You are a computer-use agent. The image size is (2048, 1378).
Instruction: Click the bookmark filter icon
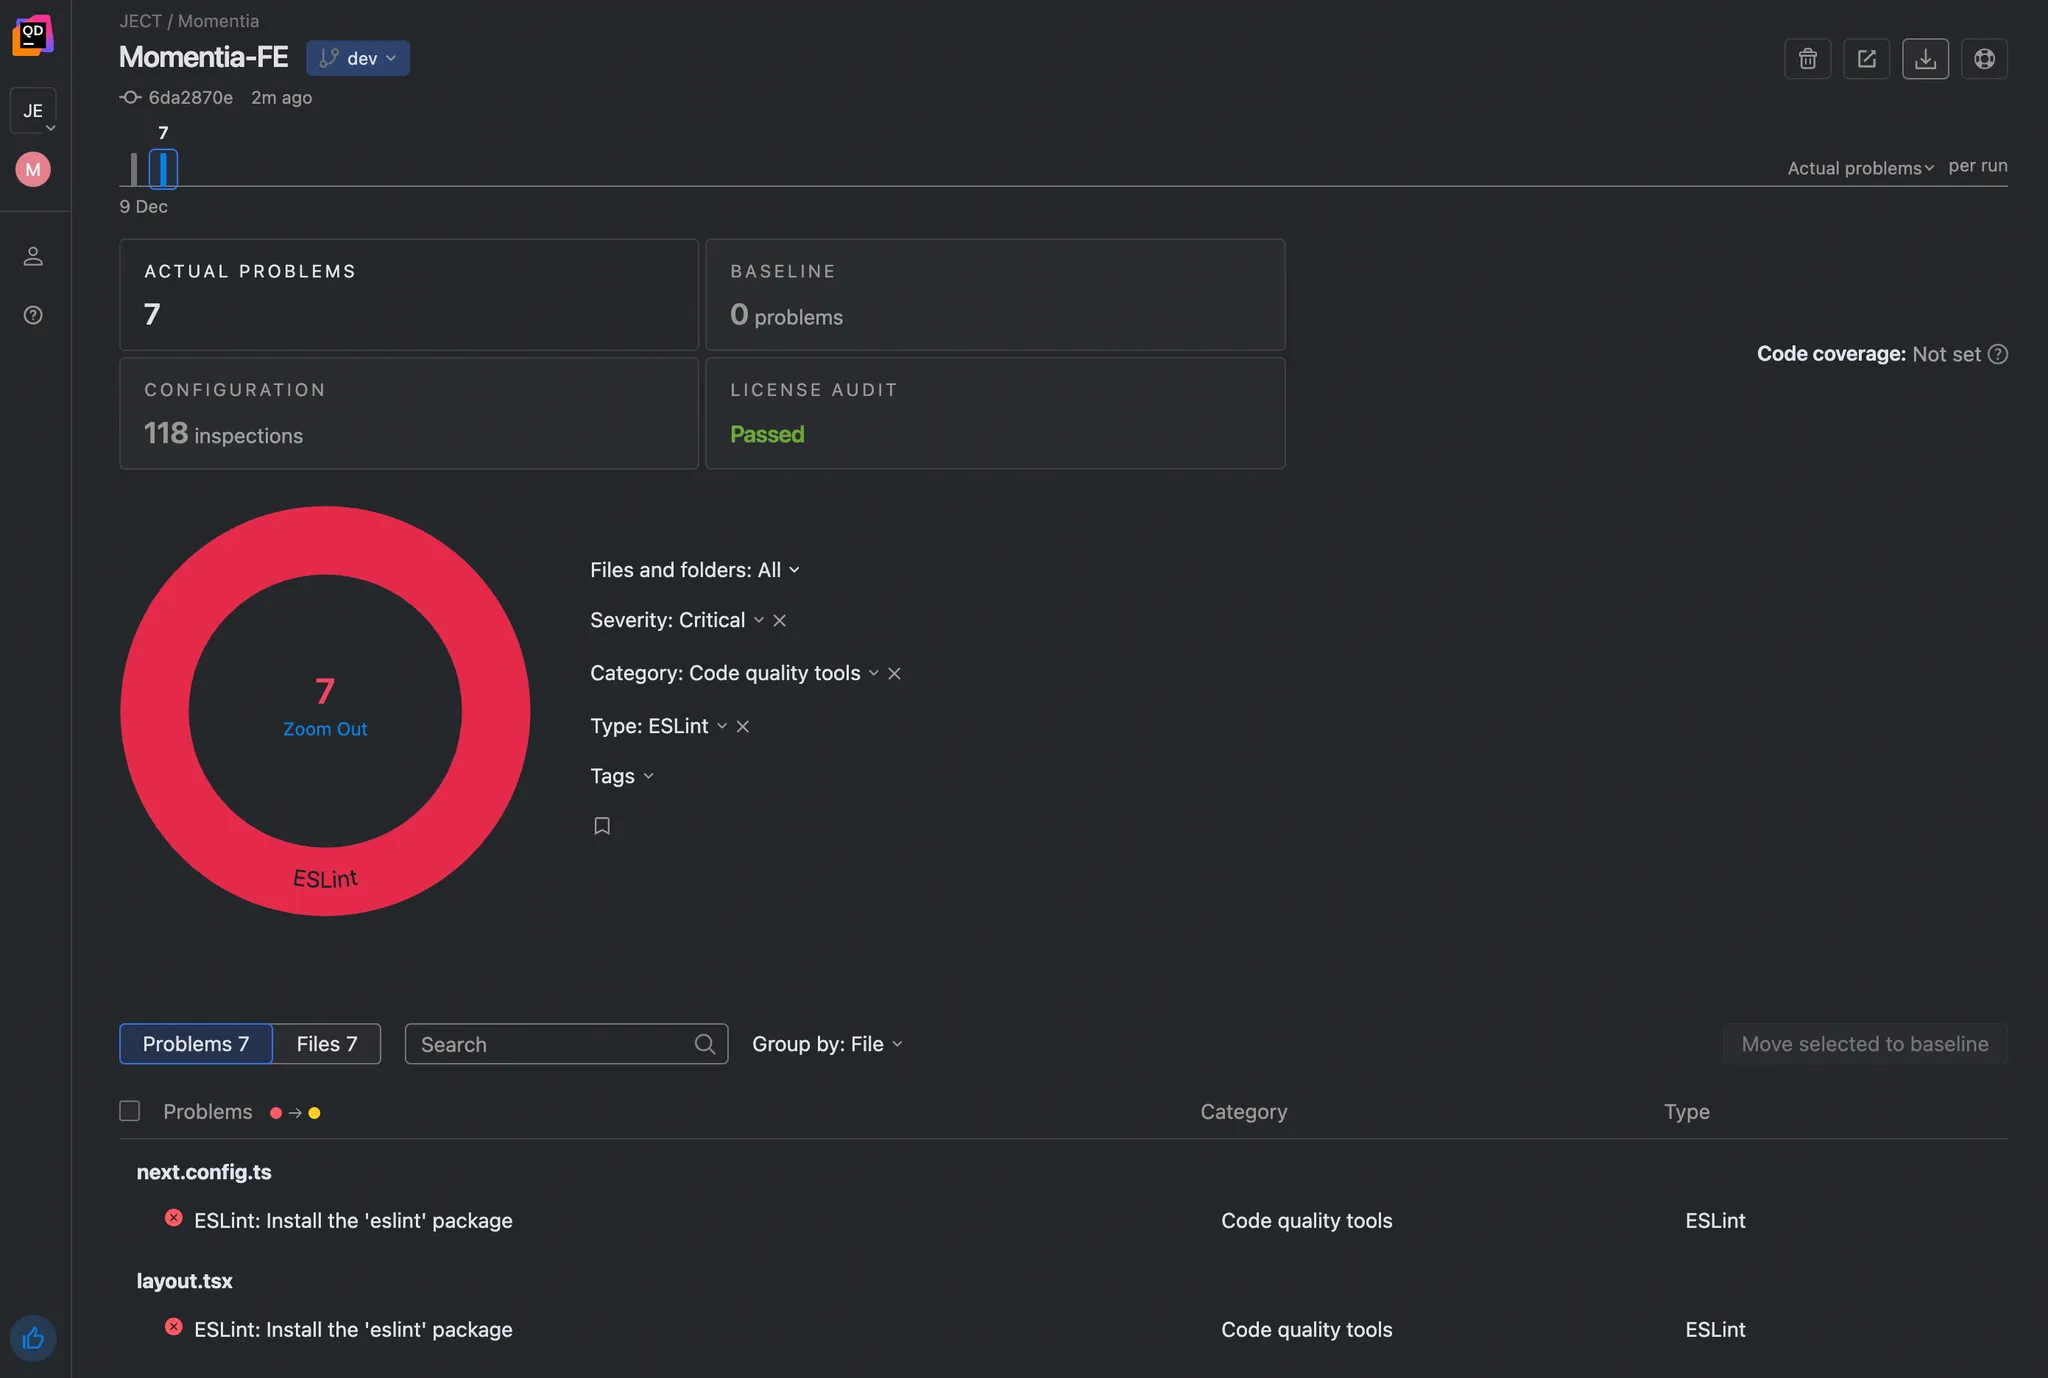click(602, 826)
